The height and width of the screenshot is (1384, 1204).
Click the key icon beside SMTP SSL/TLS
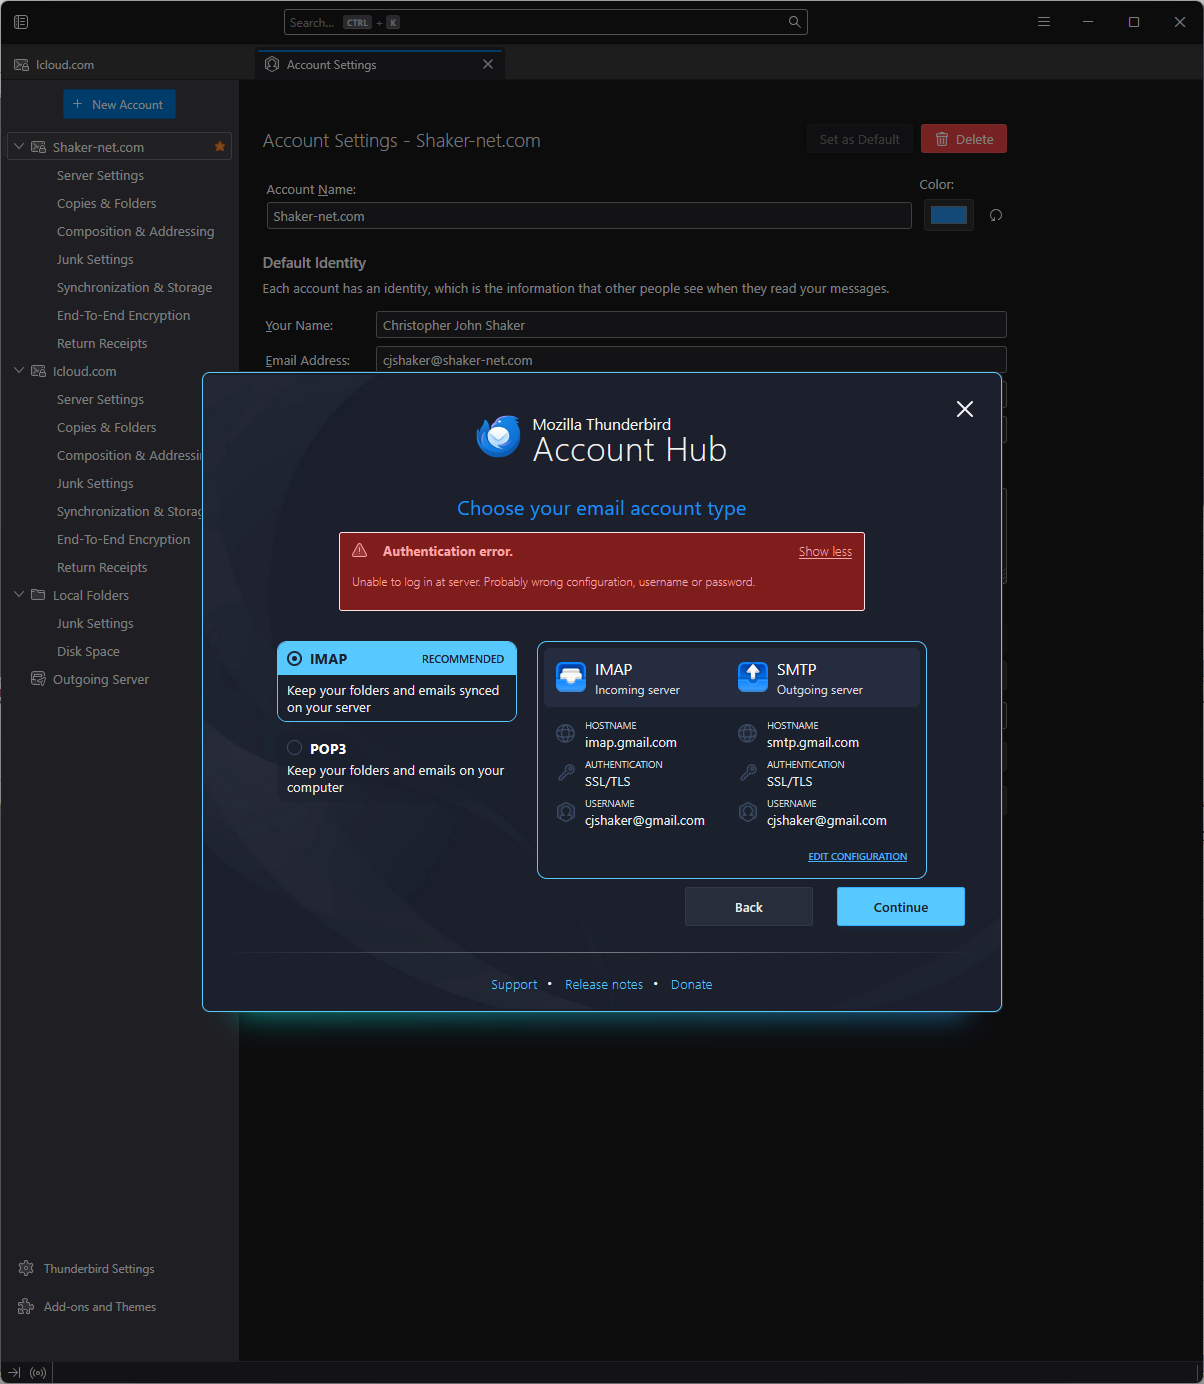[748, 773]
